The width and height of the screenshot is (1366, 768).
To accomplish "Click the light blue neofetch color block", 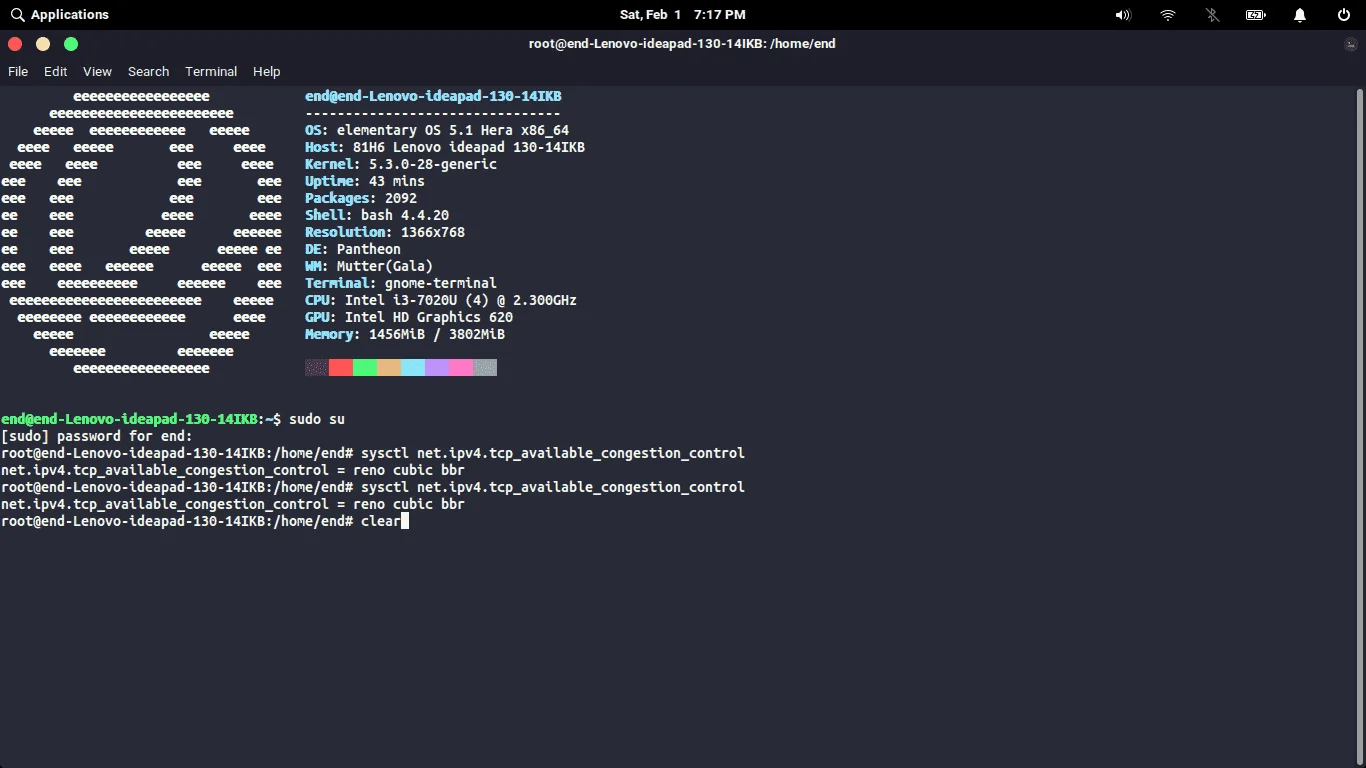I will (413, 368).
